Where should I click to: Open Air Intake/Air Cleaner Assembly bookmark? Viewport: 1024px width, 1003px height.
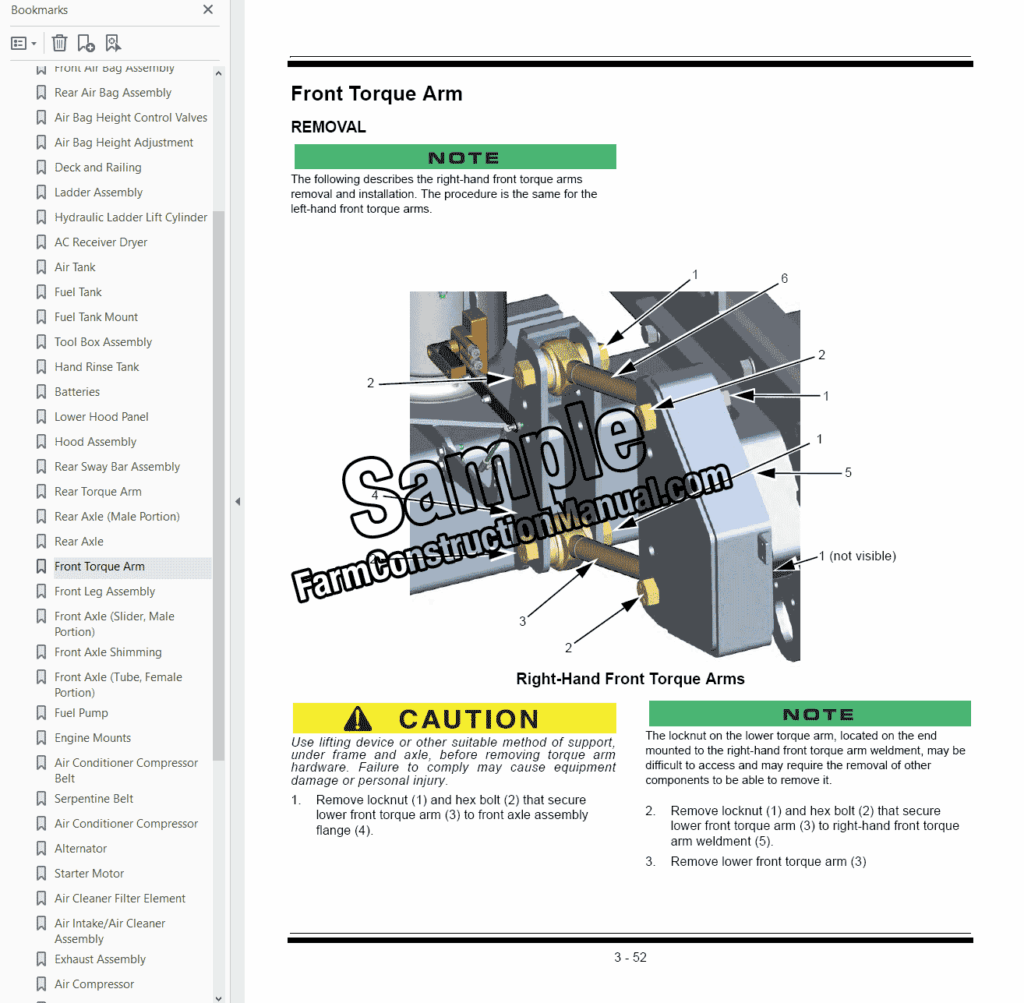110,931
